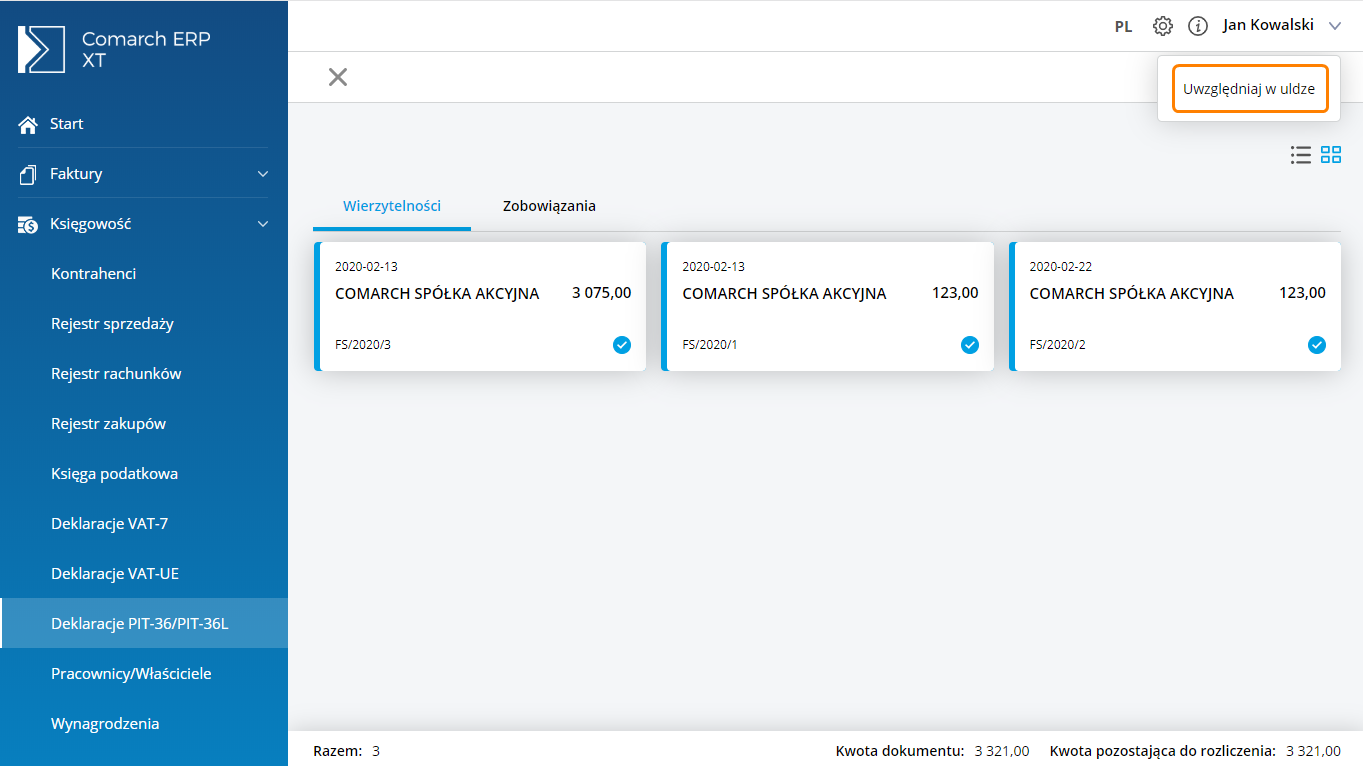The width and height of the screenshot is (1363, 766).
Task: Click the Start home icon
Action: [28, 125]
